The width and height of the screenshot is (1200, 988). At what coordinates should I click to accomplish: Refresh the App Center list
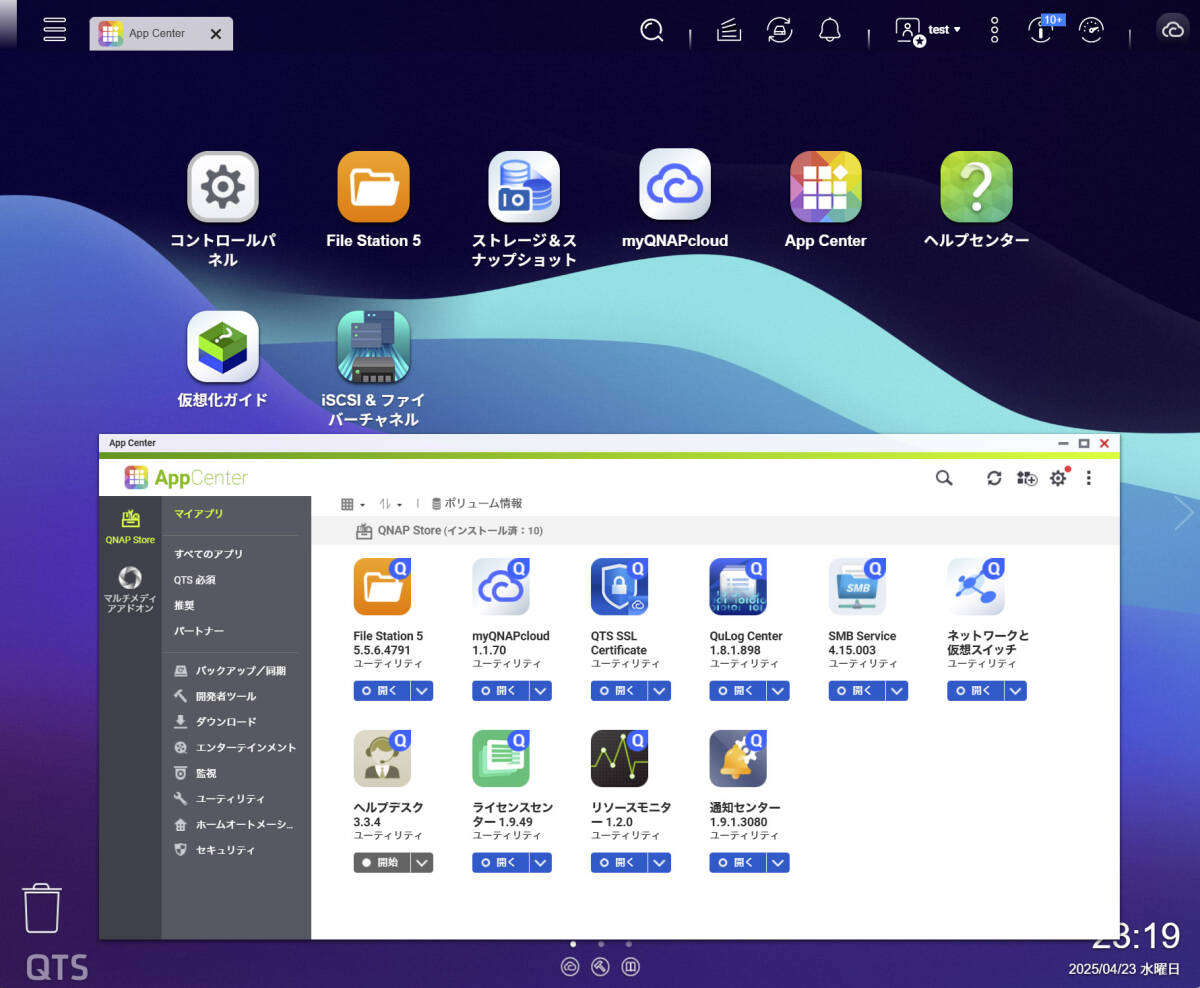[x=994, y=478]
